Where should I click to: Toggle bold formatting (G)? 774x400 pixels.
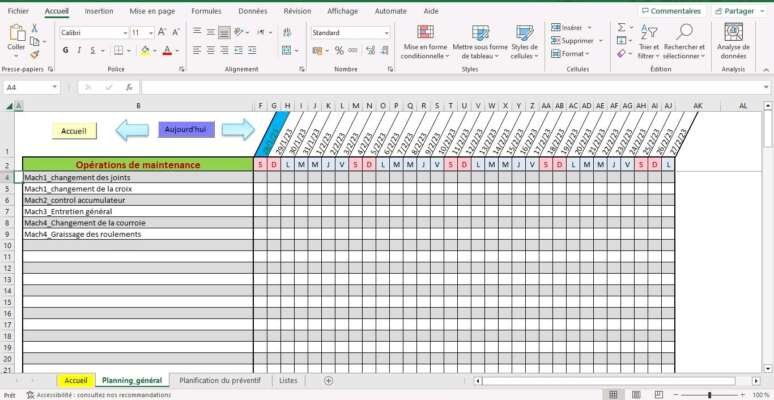(65, 50)
